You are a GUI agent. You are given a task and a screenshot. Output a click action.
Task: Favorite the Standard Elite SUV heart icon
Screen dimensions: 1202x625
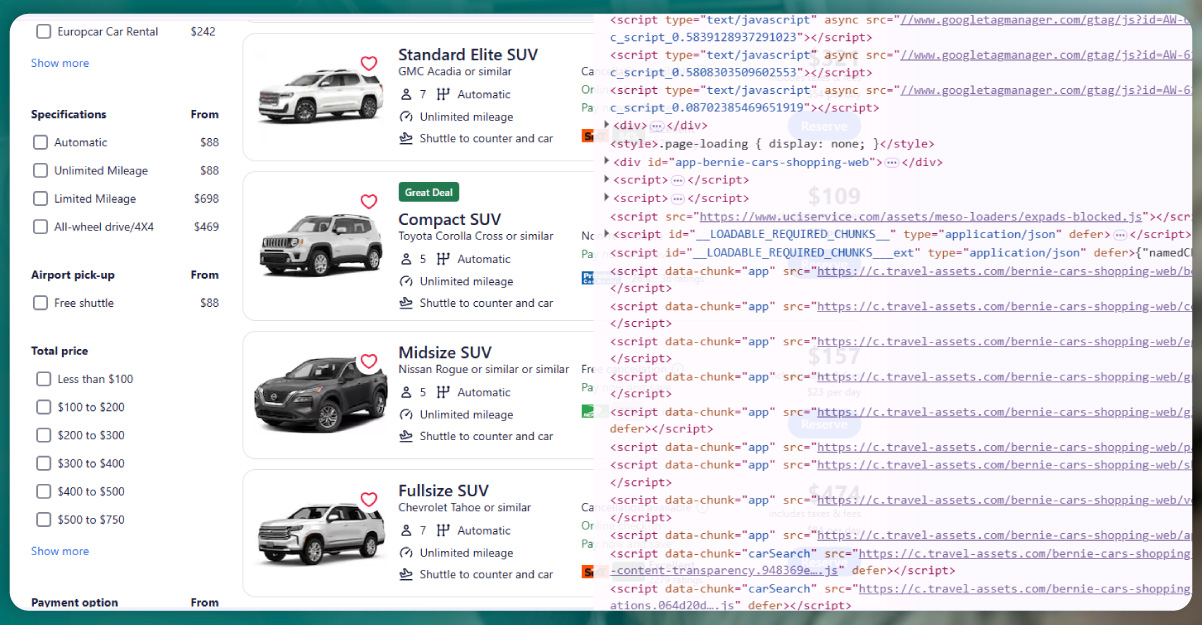click(369, 64)
